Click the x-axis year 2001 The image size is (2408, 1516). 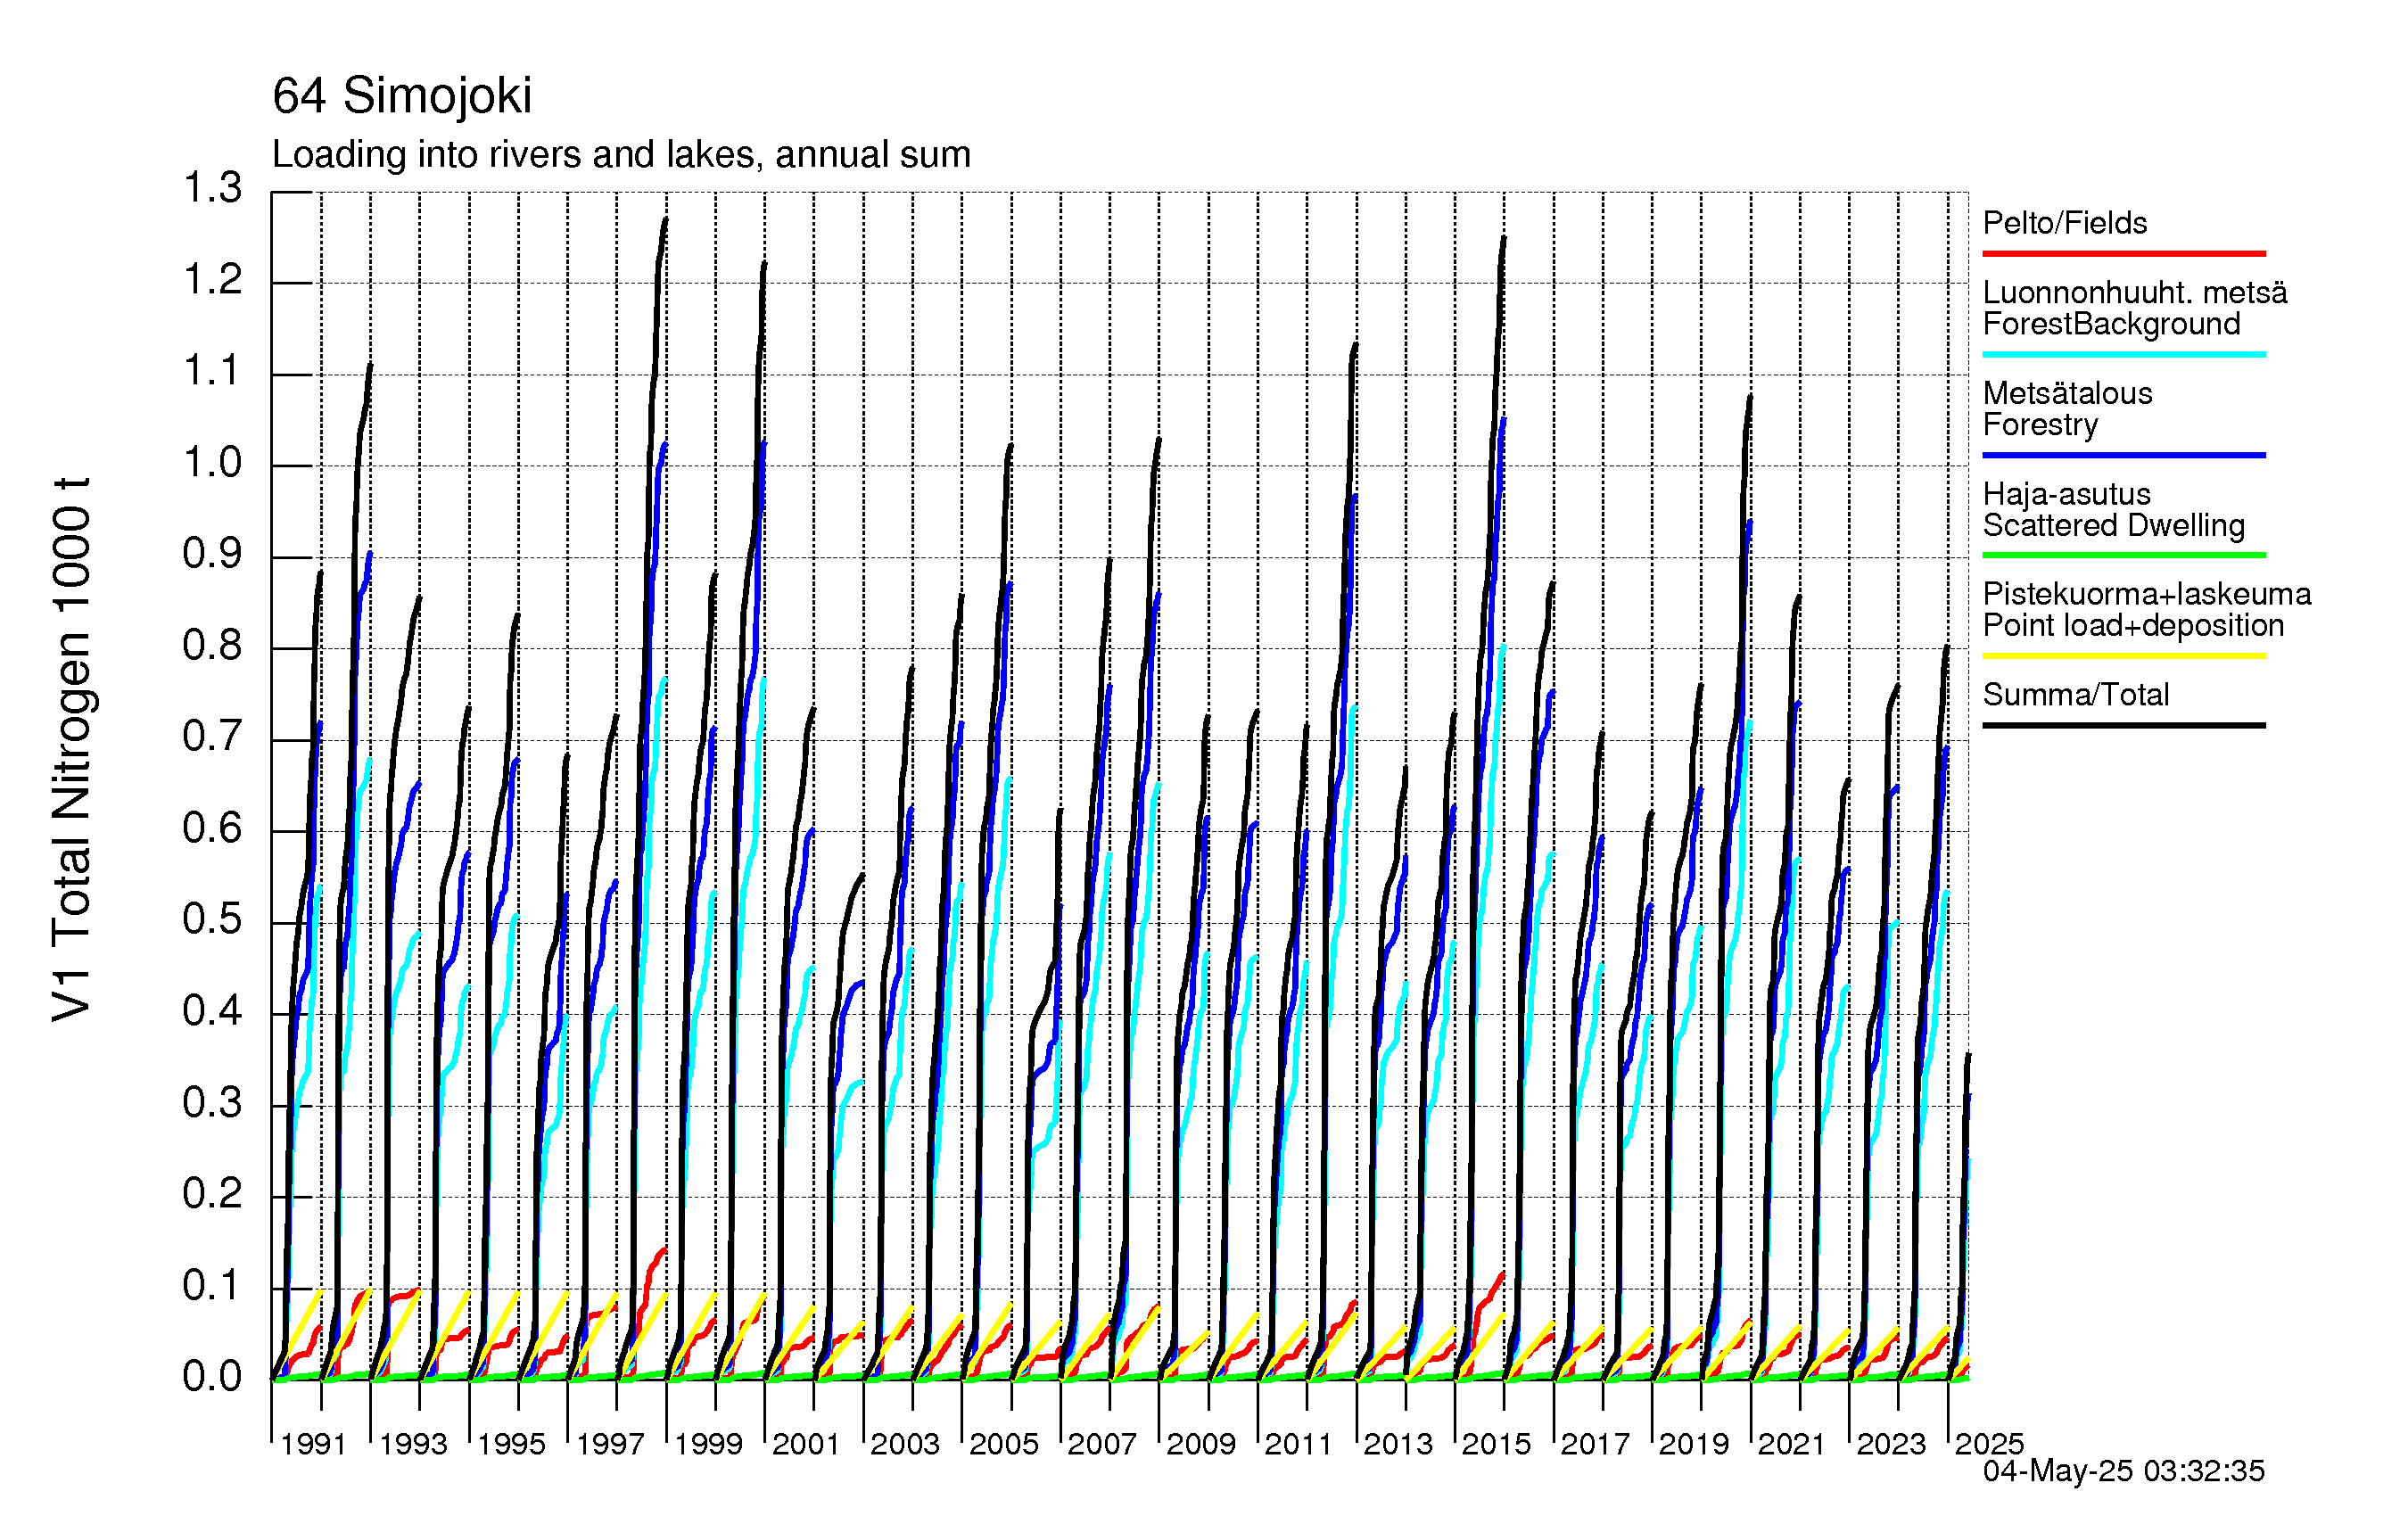(x=806, y=1444)
